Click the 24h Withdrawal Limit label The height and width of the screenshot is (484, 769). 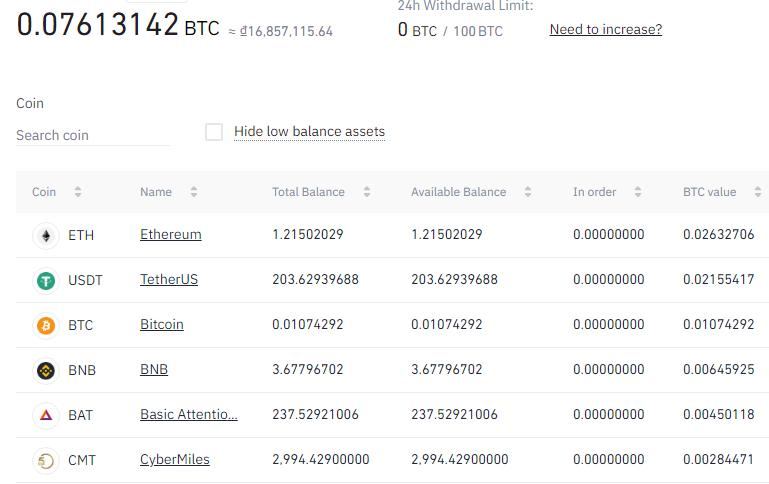click(465, 6)
